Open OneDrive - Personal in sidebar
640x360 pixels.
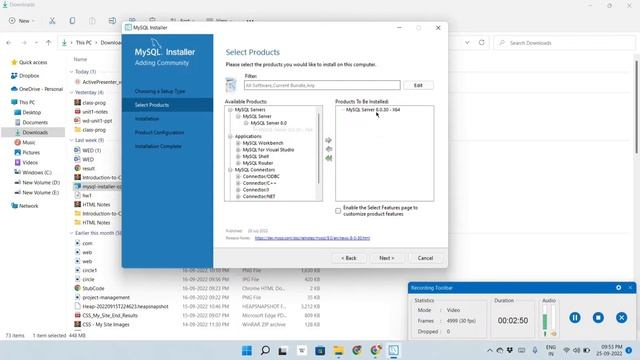coord(36,89)
